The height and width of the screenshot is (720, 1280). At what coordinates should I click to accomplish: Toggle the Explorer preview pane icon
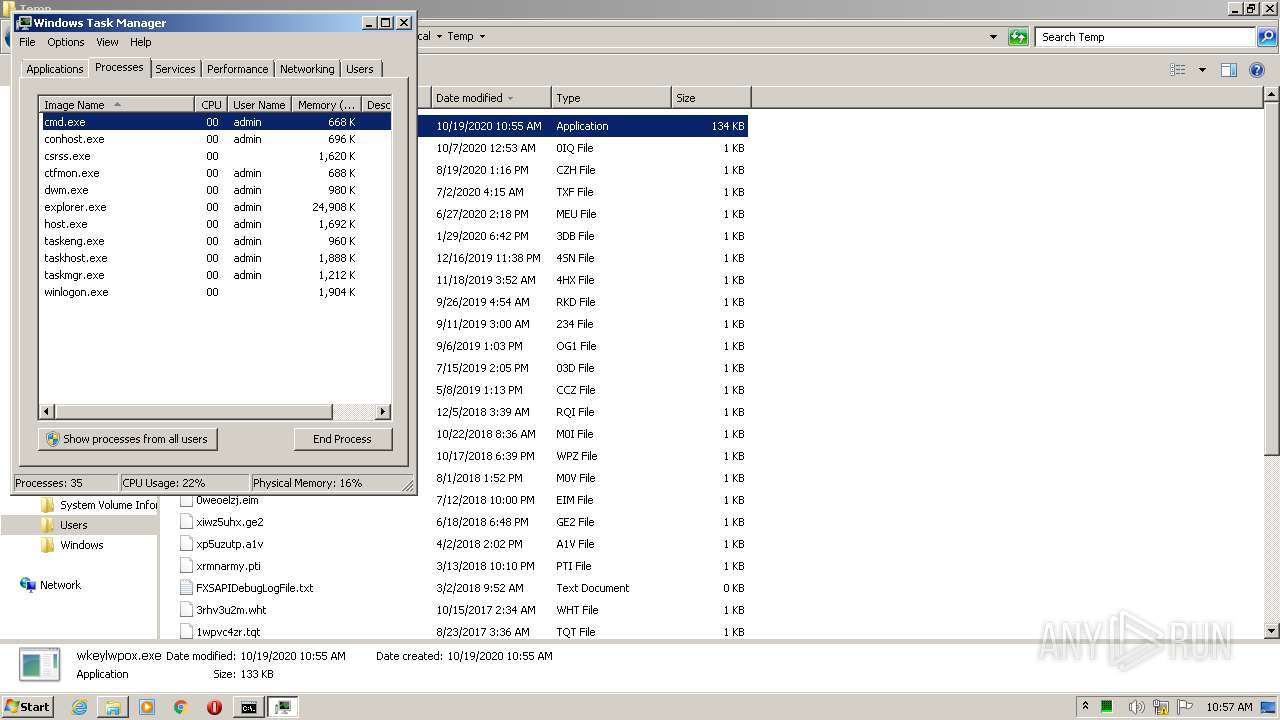[1229, 70]
